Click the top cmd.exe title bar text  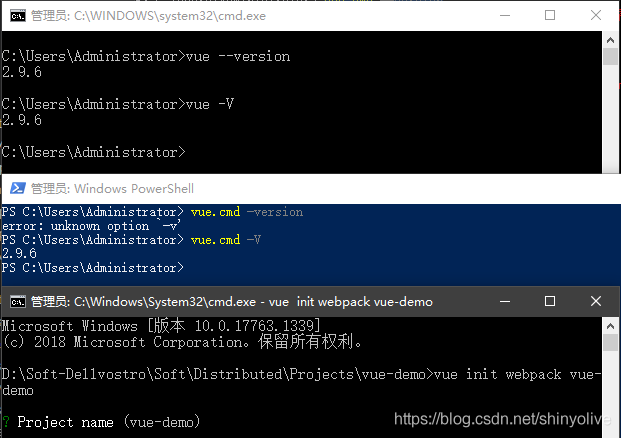click(x=149, y=16)
